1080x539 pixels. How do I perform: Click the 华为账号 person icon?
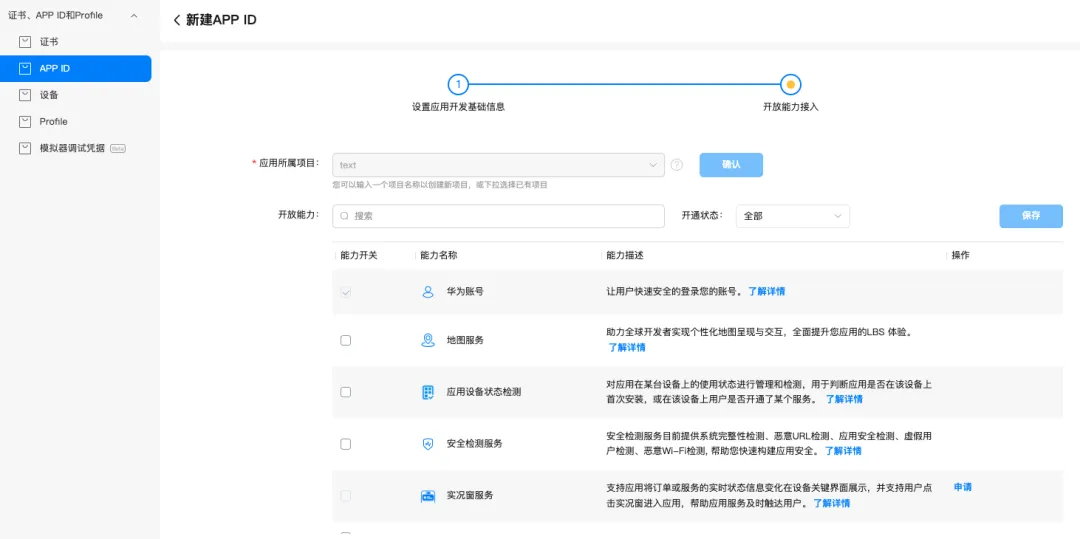click(428, 292)
